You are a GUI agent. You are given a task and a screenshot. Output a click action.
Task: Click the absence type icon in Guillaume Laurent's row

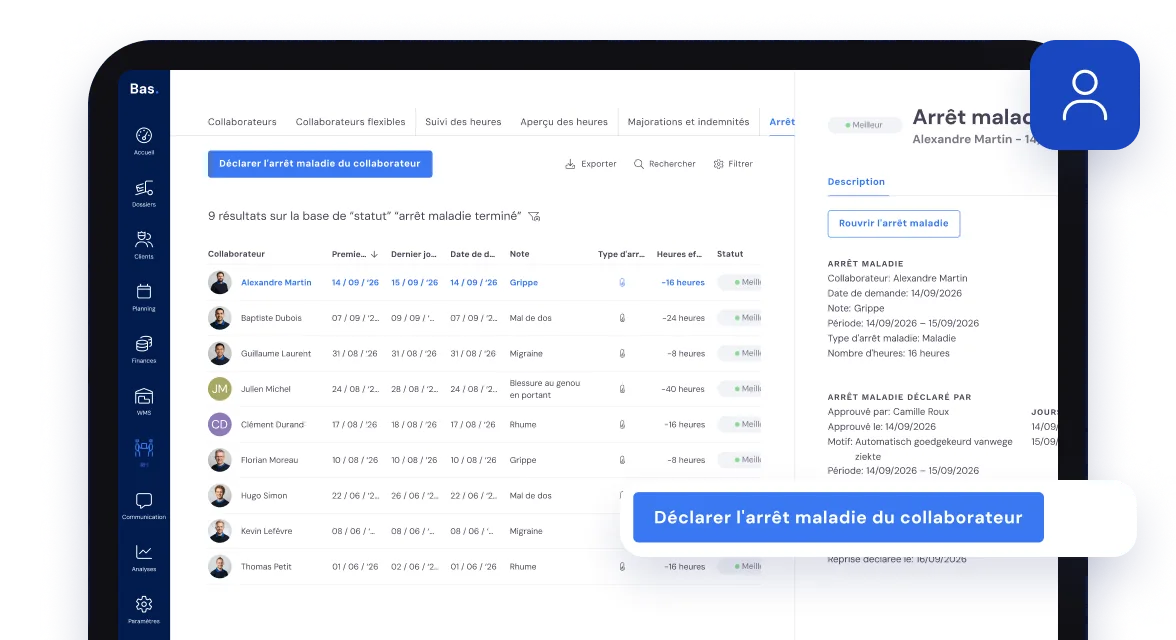click(x=622, y=353)
